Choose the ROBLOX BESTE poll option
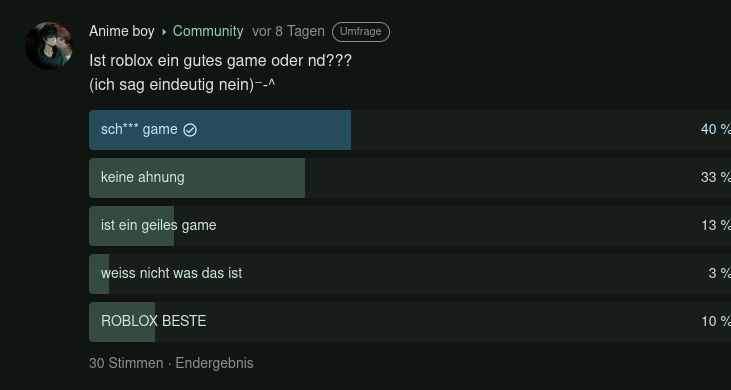731x390 pixels. 410,322
